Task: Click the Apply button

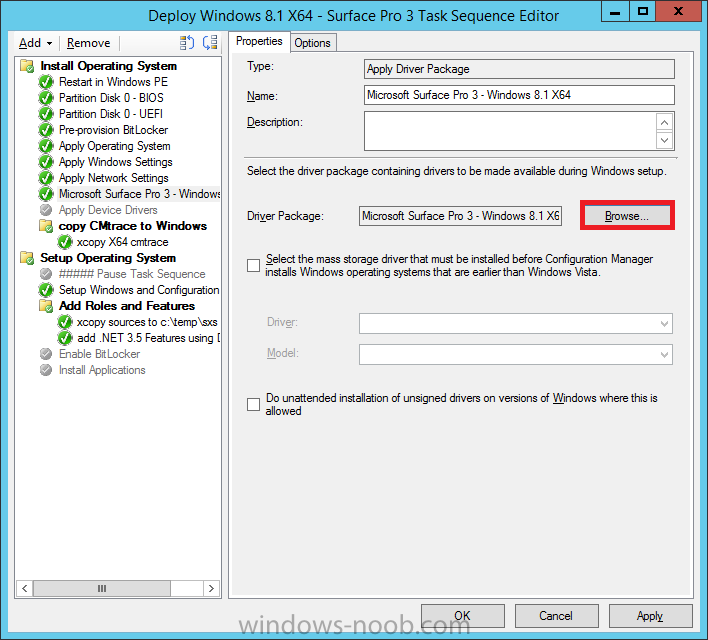Action: click(x=650, y=616)
